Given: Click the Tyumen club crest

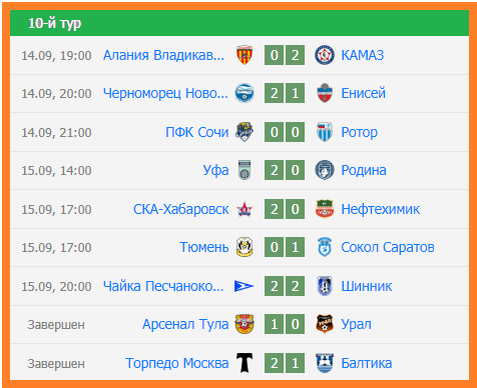Looking at the screenshot, I should (244, 247).
